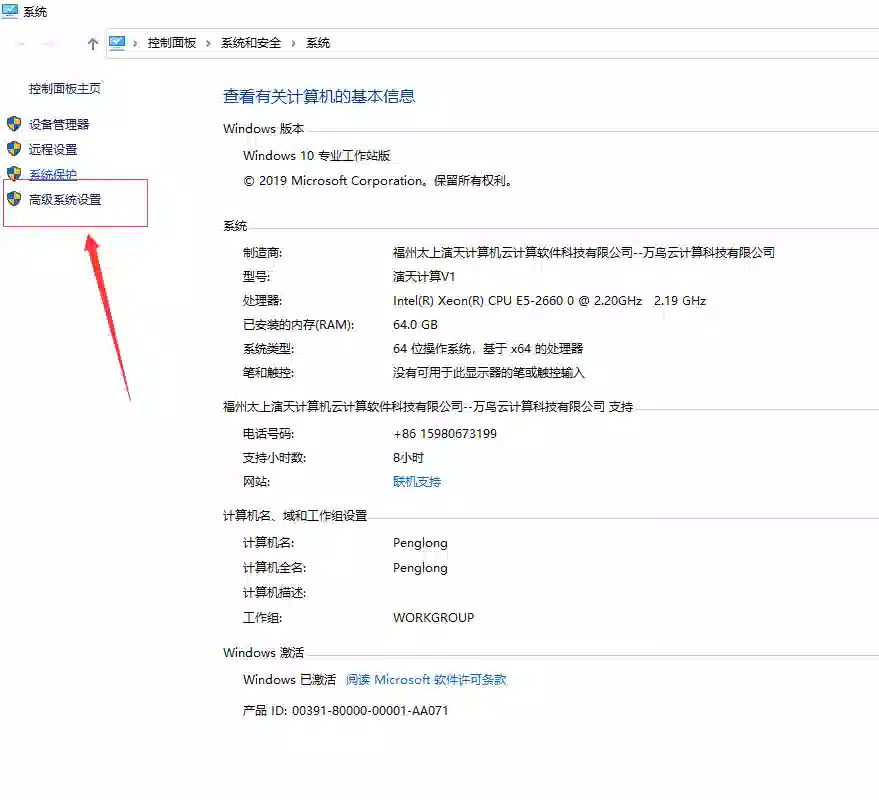Click the computer icon in the address bar
This screenshot has height=800, width=879.
click(x=117, y=43)
